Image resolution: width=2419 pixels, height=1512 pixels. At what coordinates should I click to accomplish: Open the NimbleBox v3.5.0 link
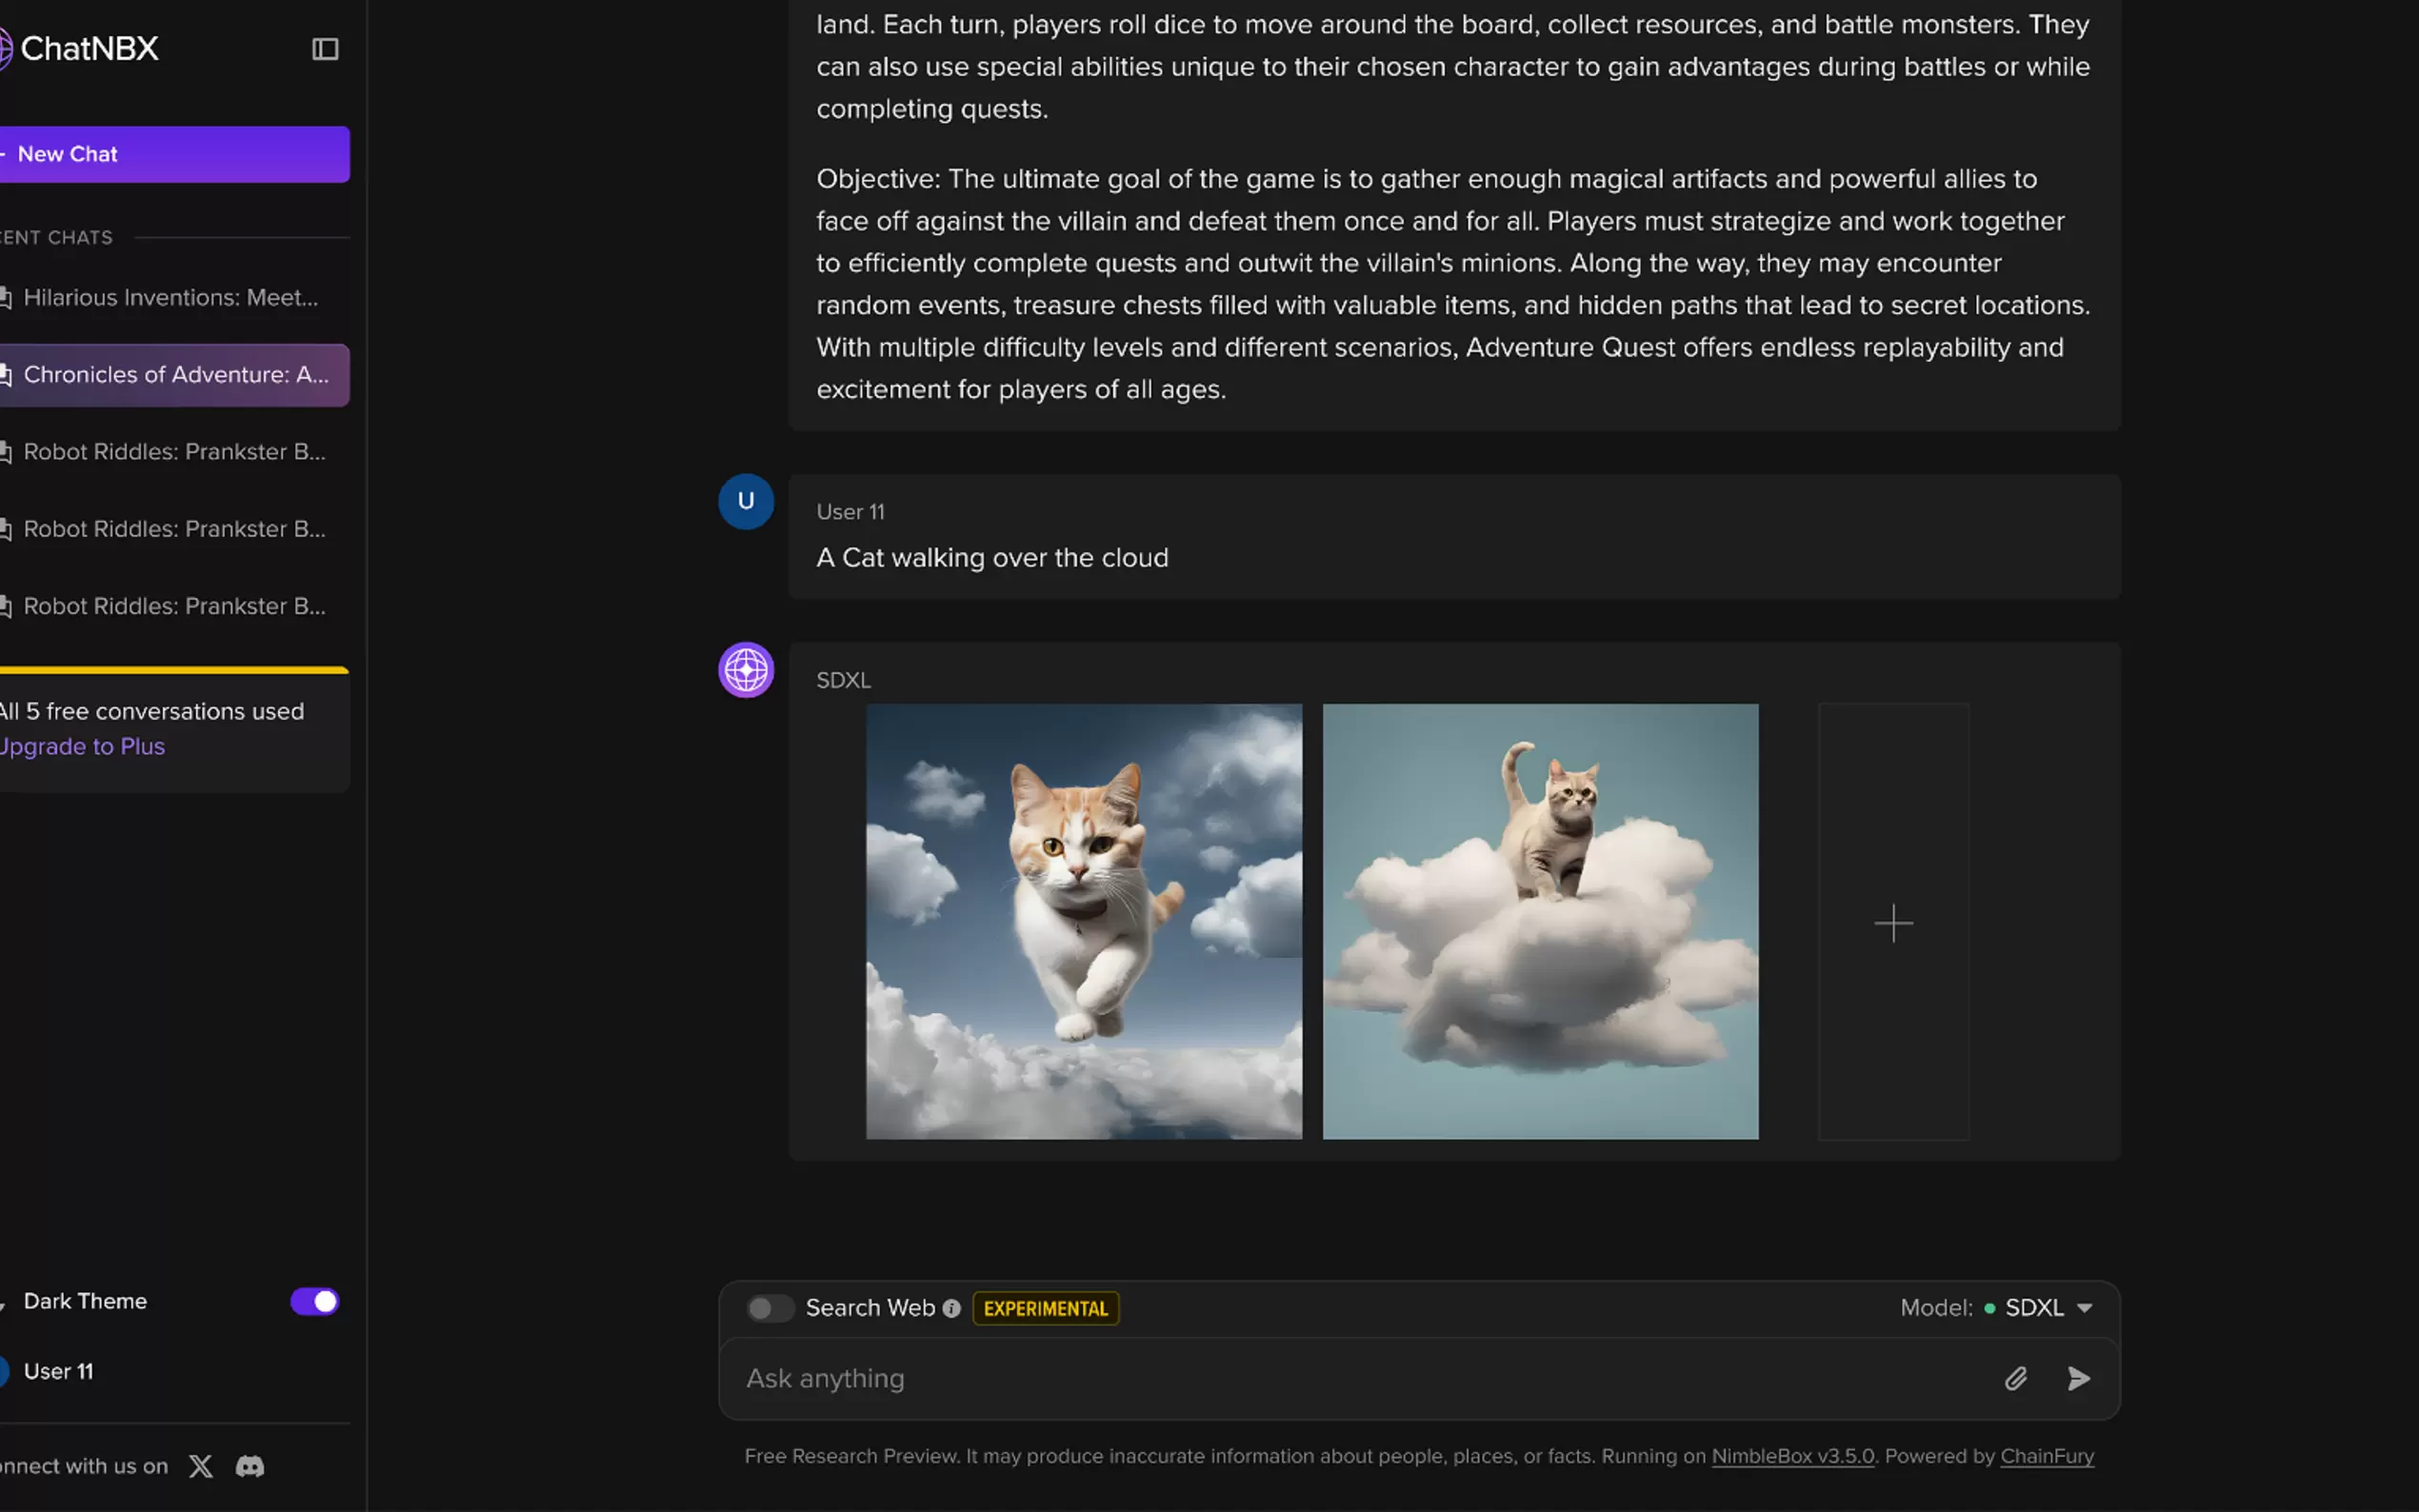click(x=1792, y=1456)
